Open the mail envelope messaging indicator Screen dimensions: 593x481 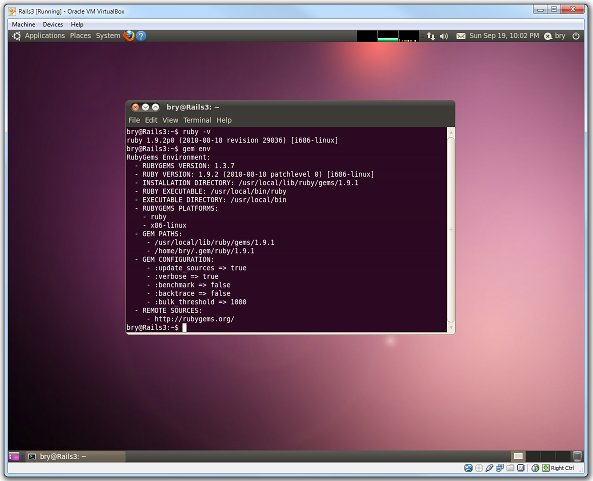(x=461, y=36)
